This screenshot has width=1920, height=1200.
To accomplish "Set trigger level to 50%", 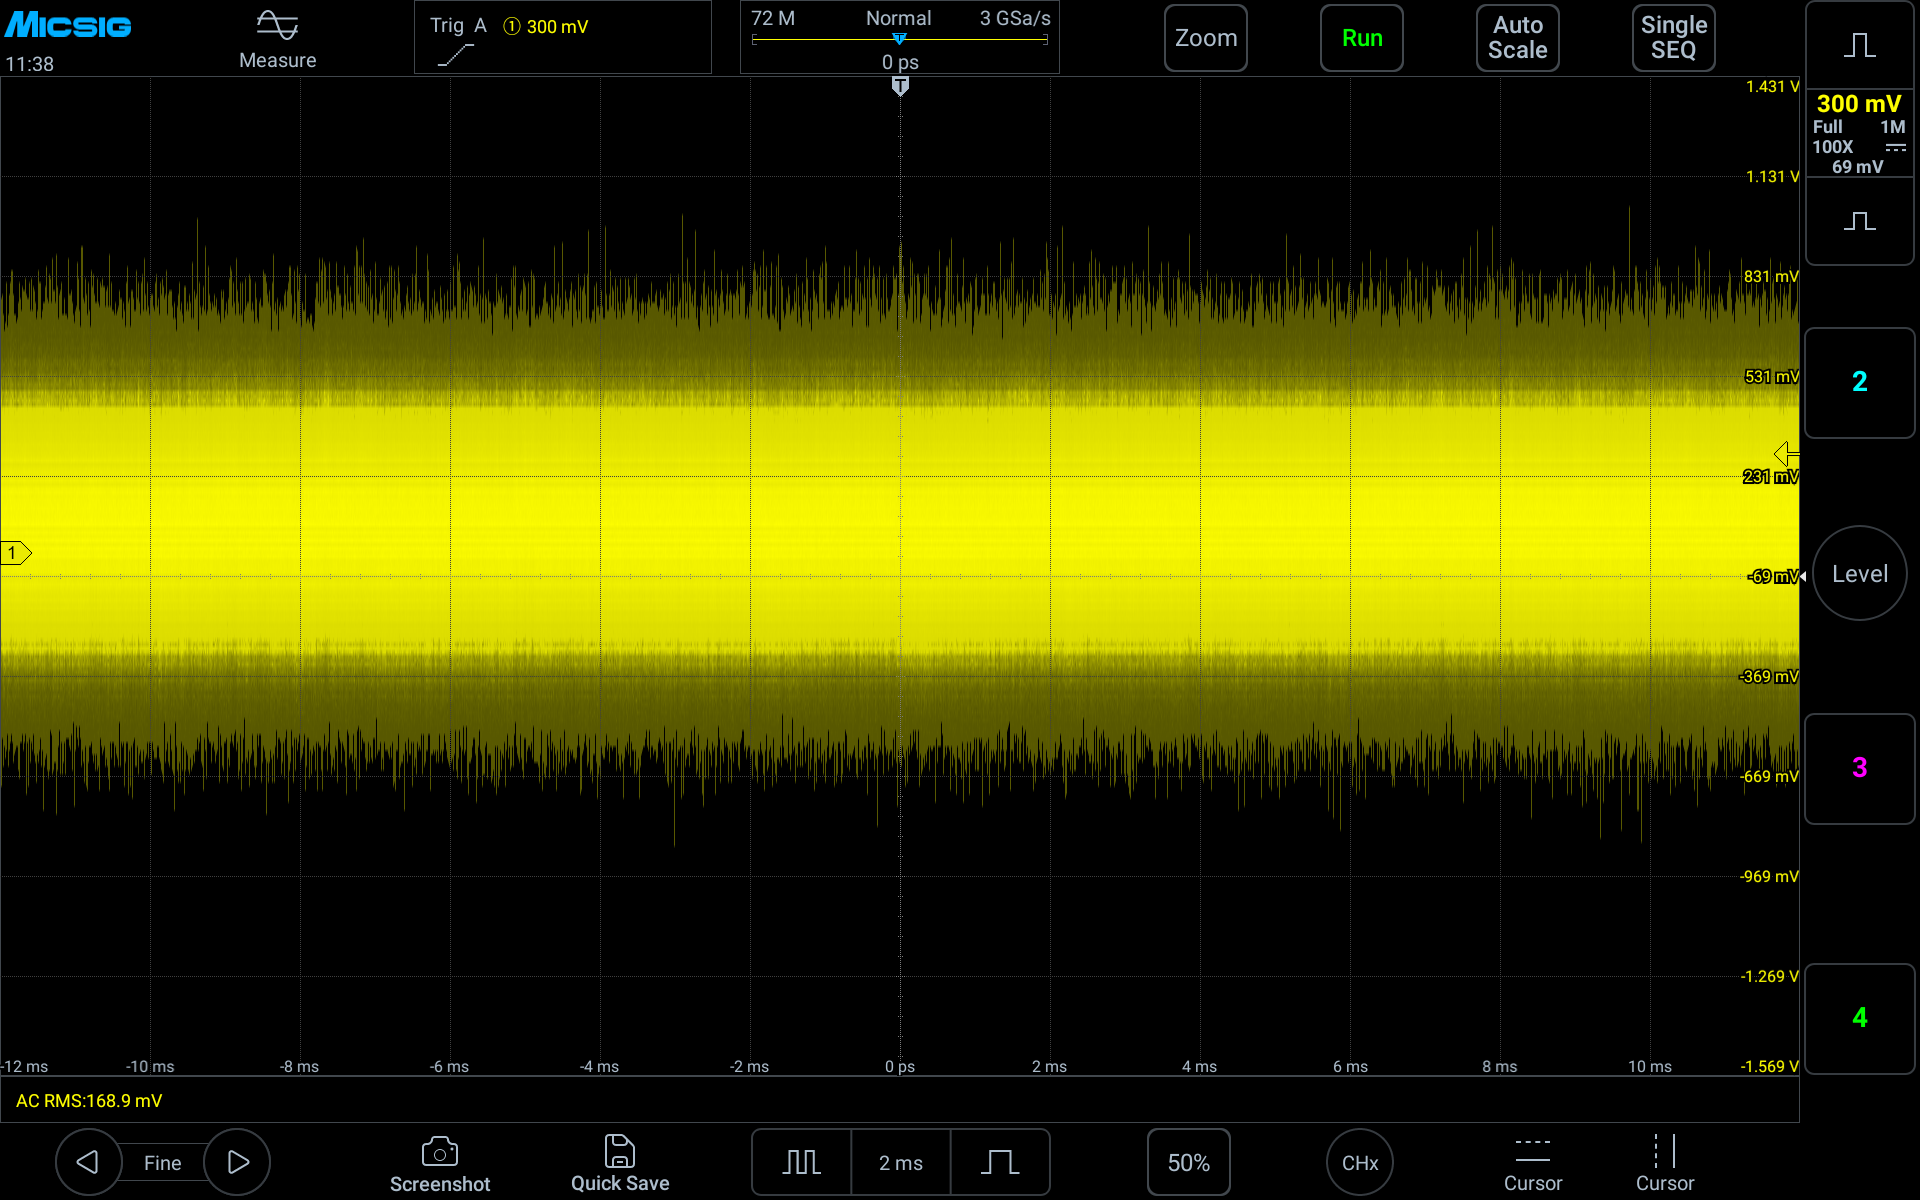I will (x=1189, y=1162).
